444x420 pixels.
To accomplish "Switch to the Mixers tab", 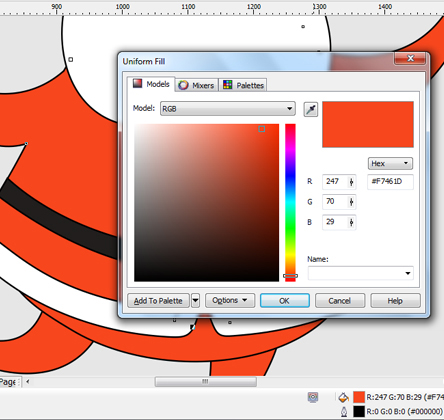I will click(x=197, y=85).
